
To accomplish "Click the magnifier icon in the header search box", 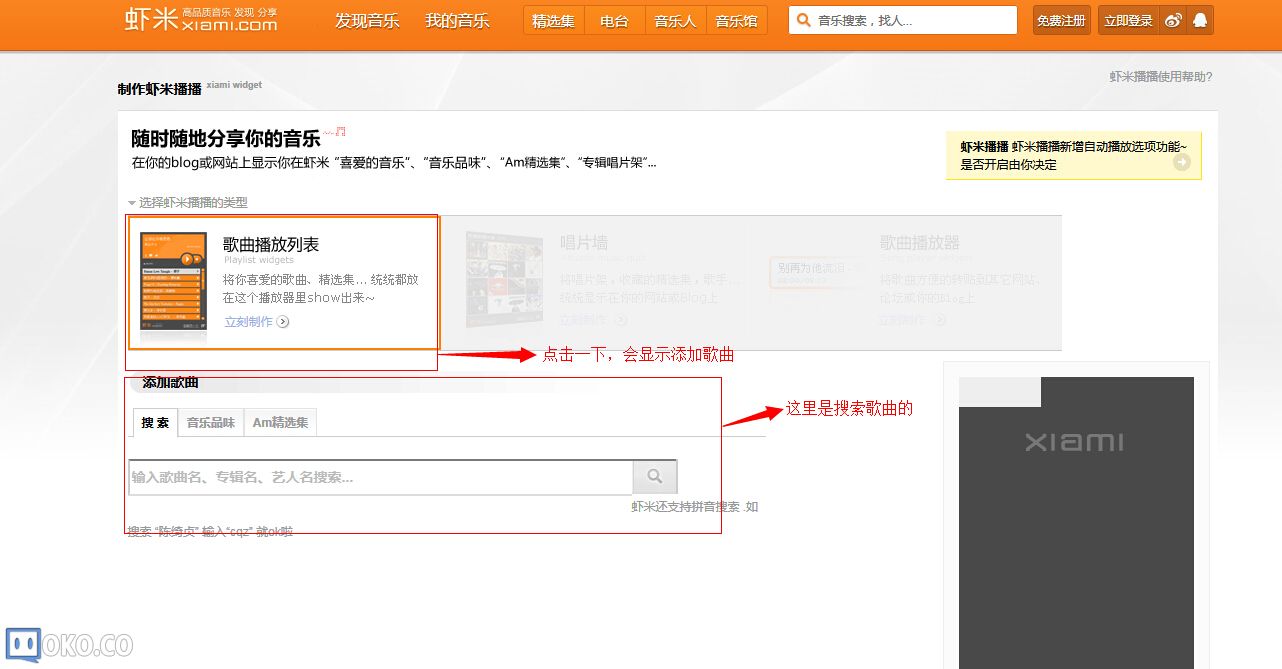I will coord(803,20).
